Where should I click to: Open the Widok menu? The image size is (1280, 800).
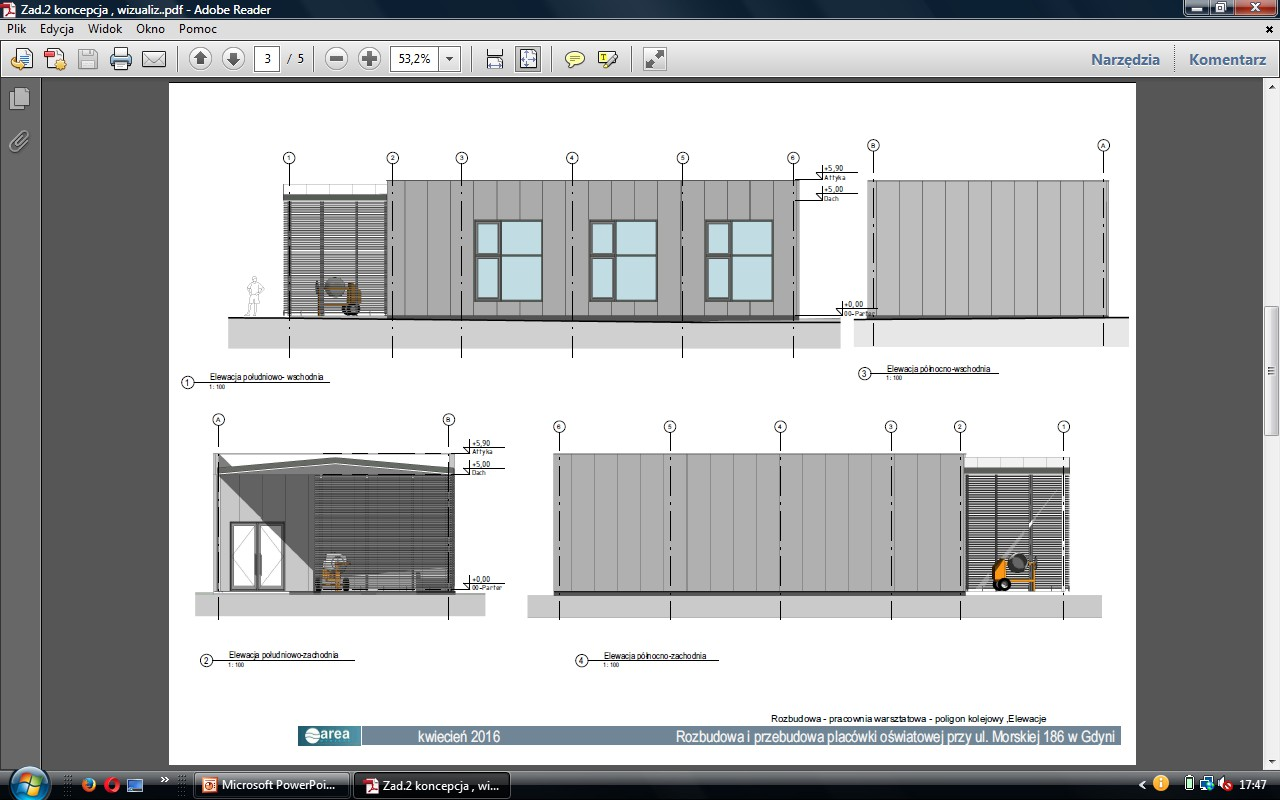pyautogui.click(x=105, y=29)
